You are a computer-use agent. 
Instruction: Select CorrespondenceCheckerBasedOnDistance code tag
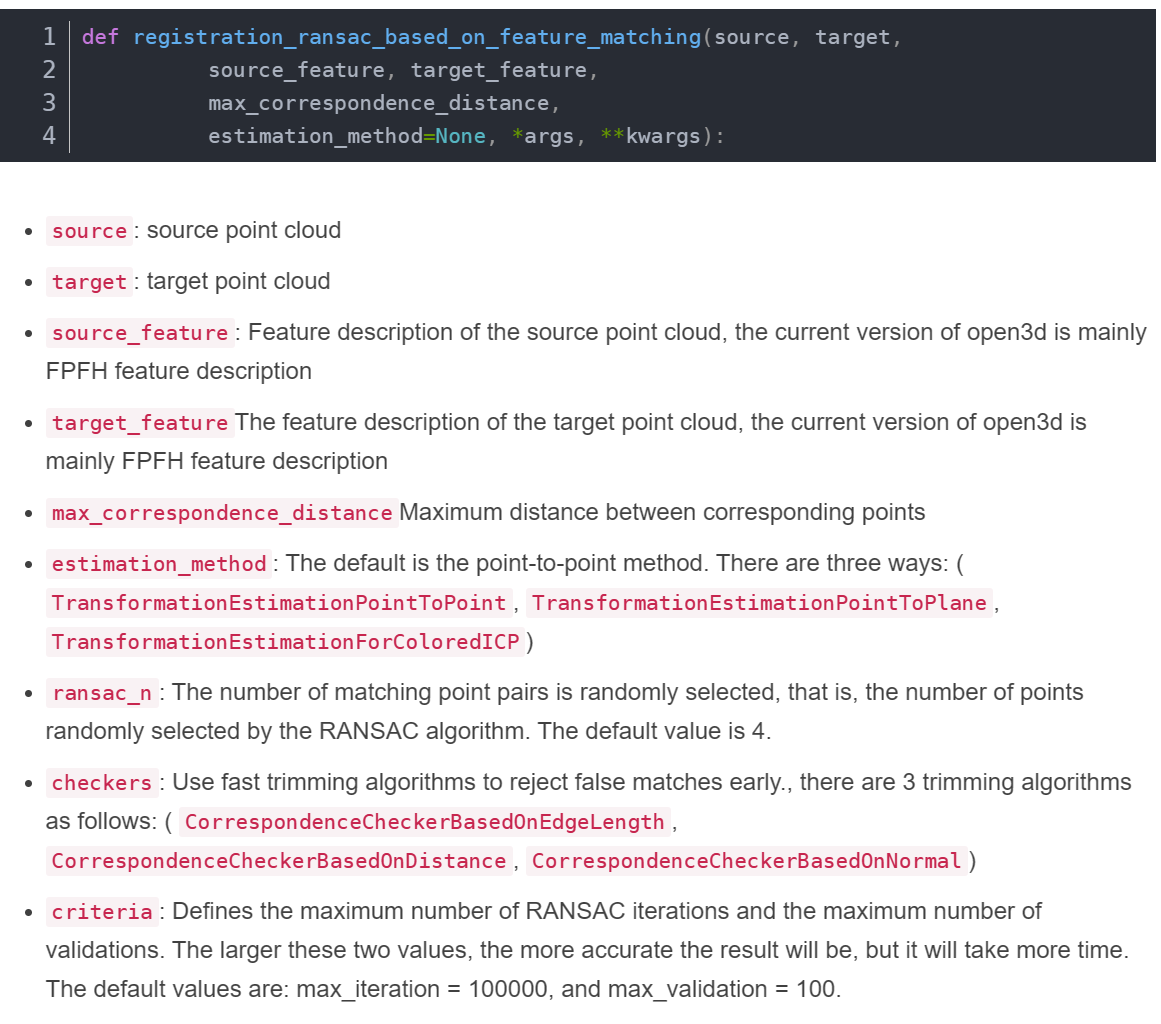(276, 861)
